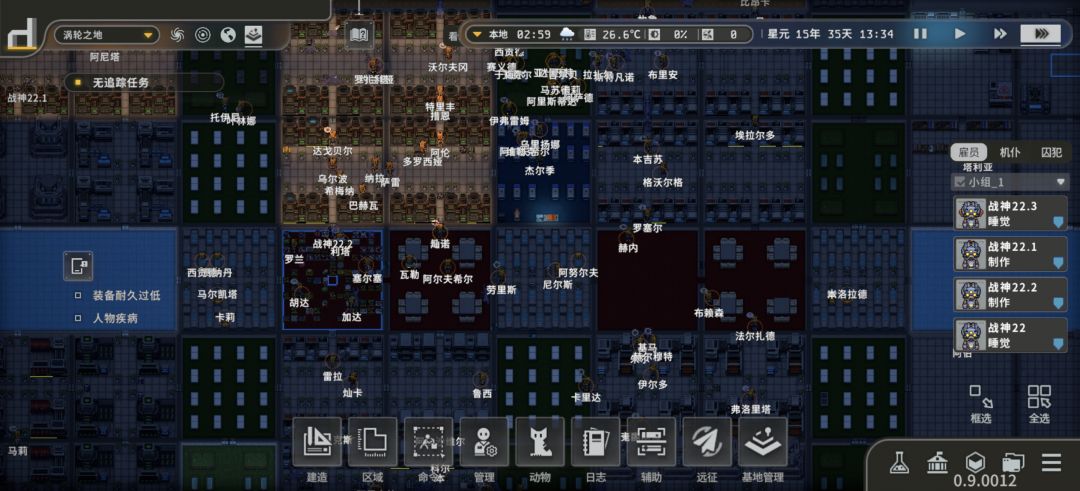Select the 战神22.1 unit card

1010,254
